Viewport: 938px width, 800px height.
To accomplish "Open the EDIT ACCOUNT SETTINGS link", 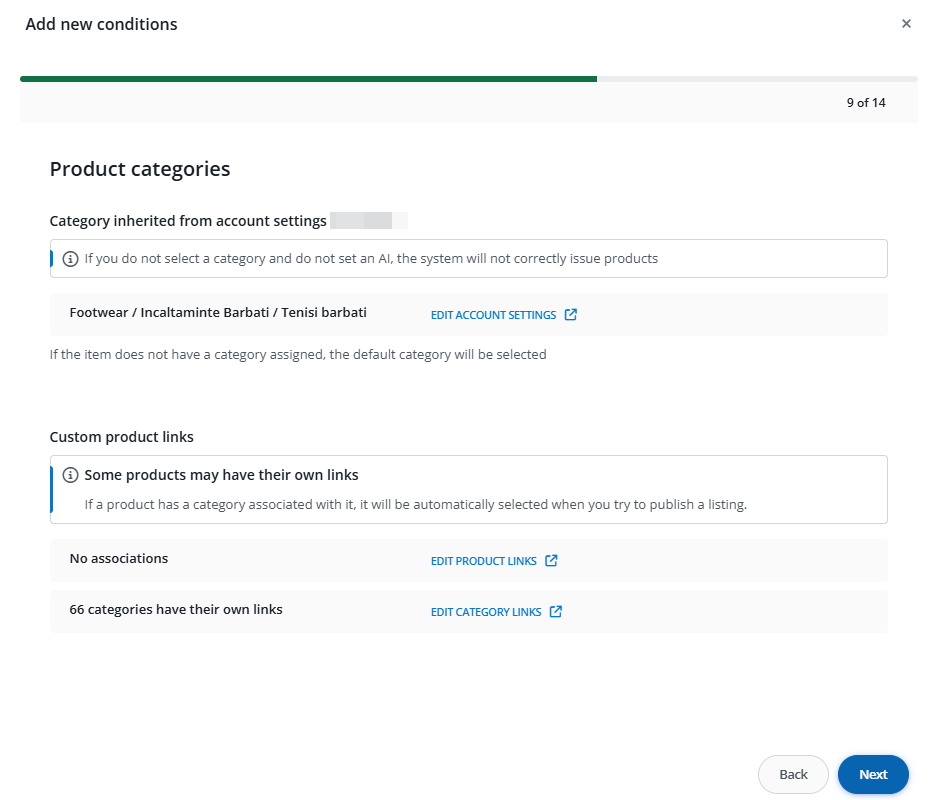I will (493, 315).
